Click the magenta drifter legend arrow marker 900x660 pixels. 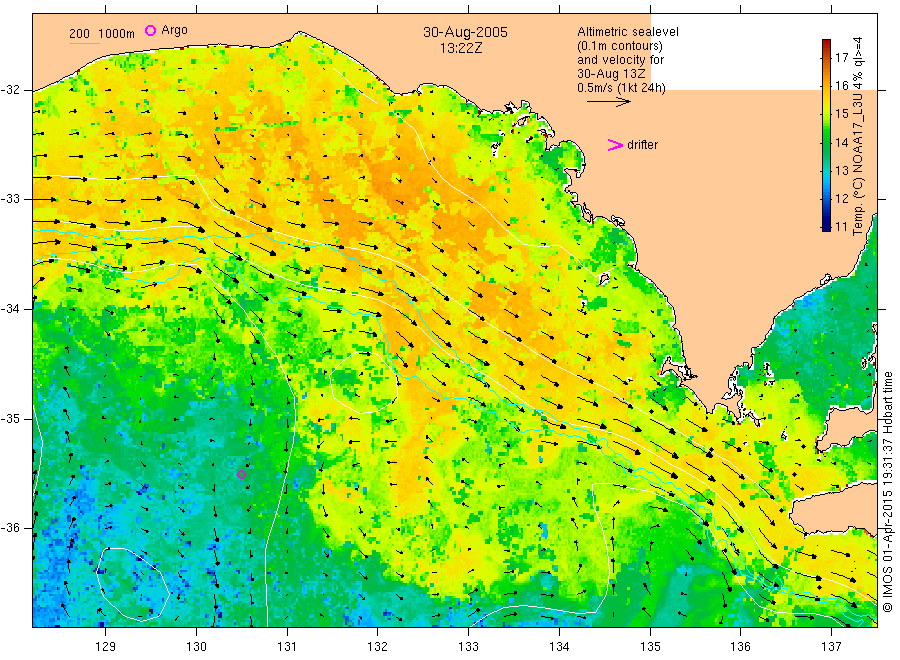615,145
